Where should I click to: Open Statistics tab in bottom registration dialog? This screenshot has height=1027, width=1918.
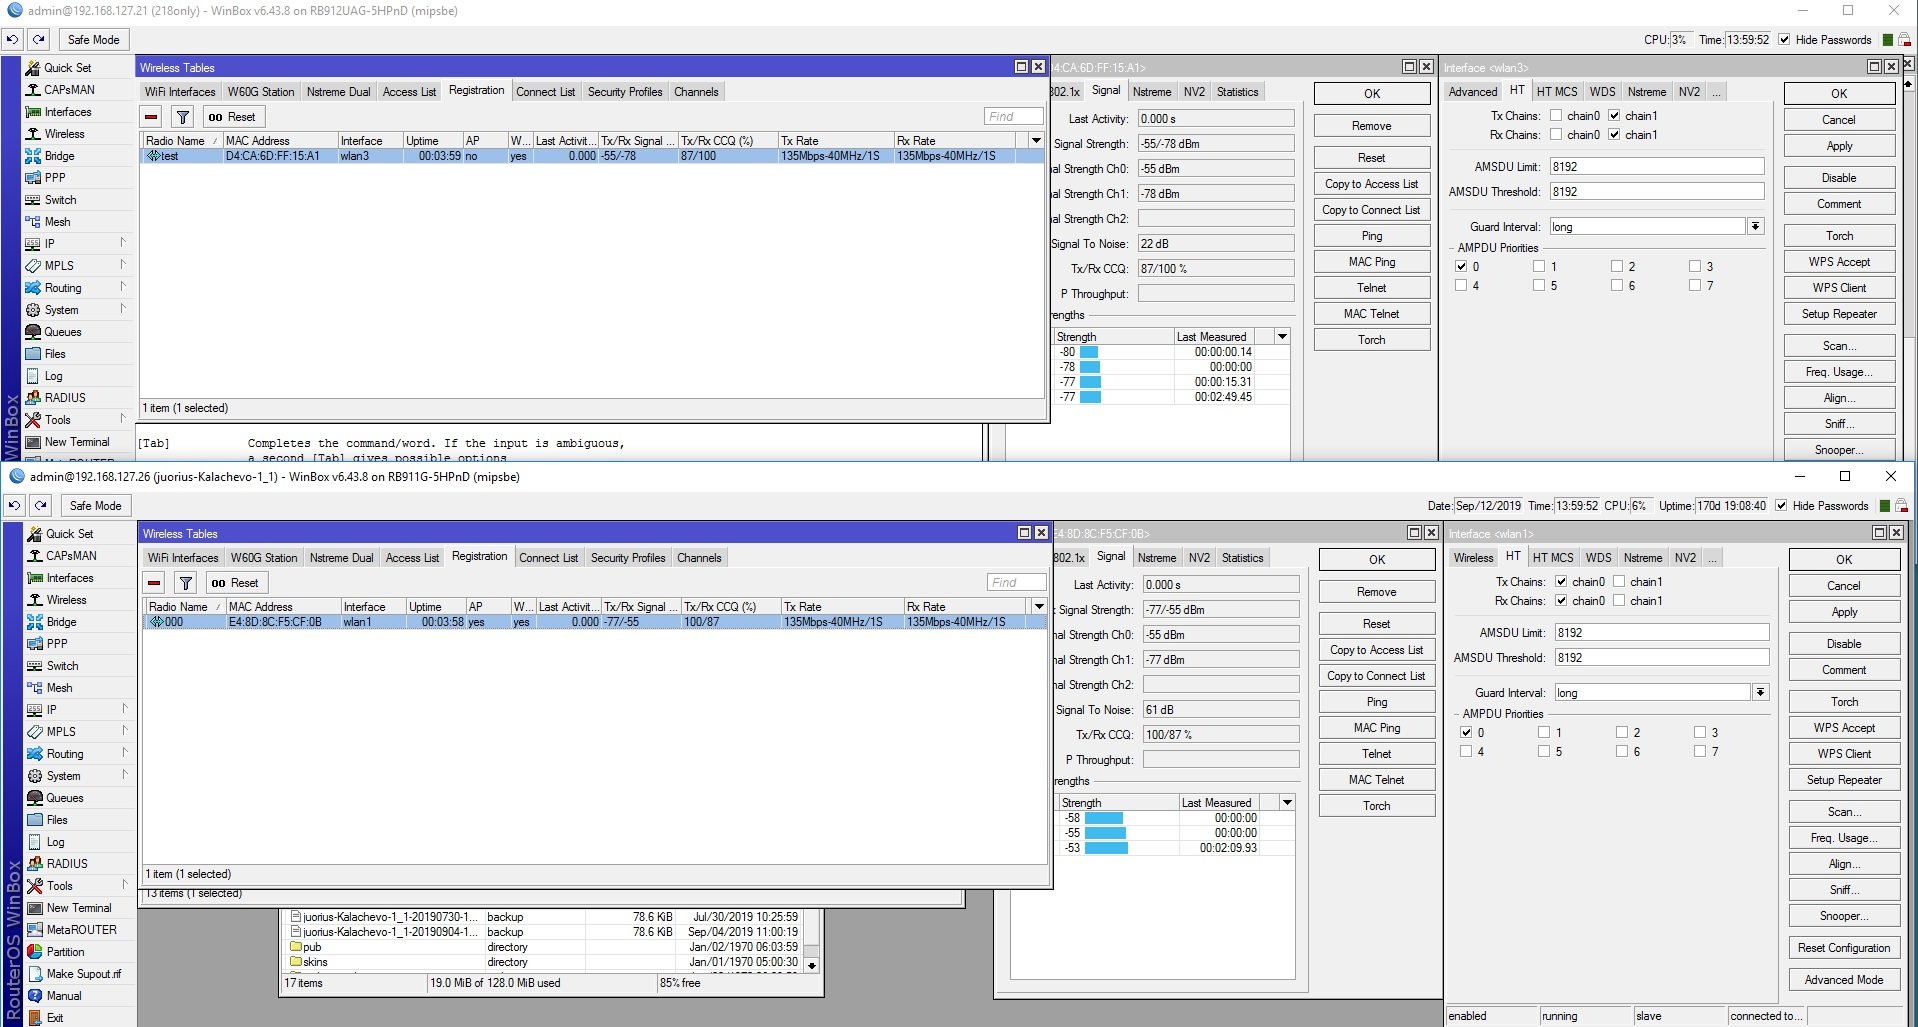[1242, 558]
